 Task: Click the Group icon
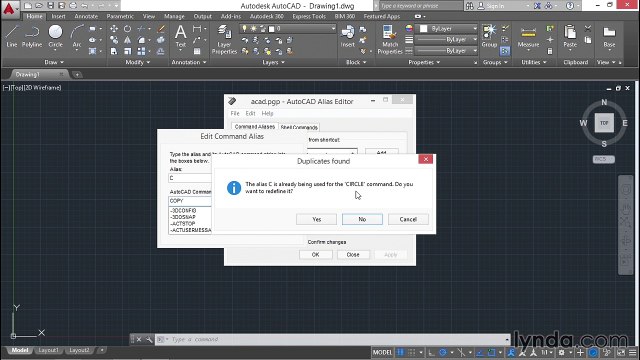(489, 36)
